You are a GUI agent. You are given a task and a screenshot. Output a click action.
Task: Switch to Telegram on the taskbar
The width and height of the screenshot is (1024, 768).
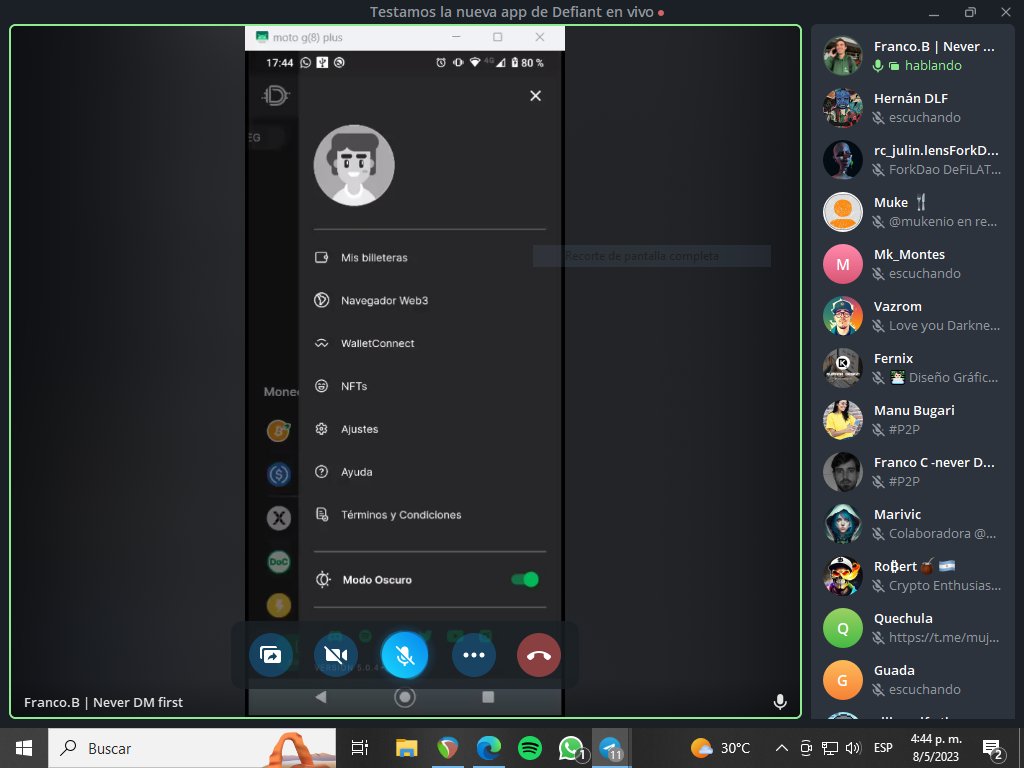pyautogui.click(x=611, y=748)
